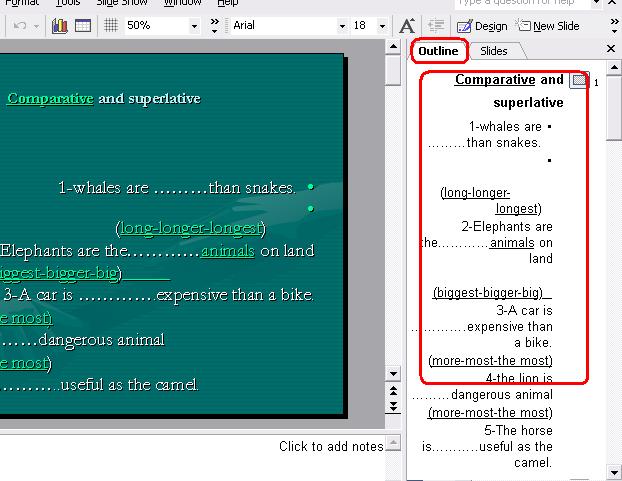Image resolution: width=622 pixels, height=481 pixels.
Task: Click outline text '2-Elephants are'
Action: click(x=507, y=226)
